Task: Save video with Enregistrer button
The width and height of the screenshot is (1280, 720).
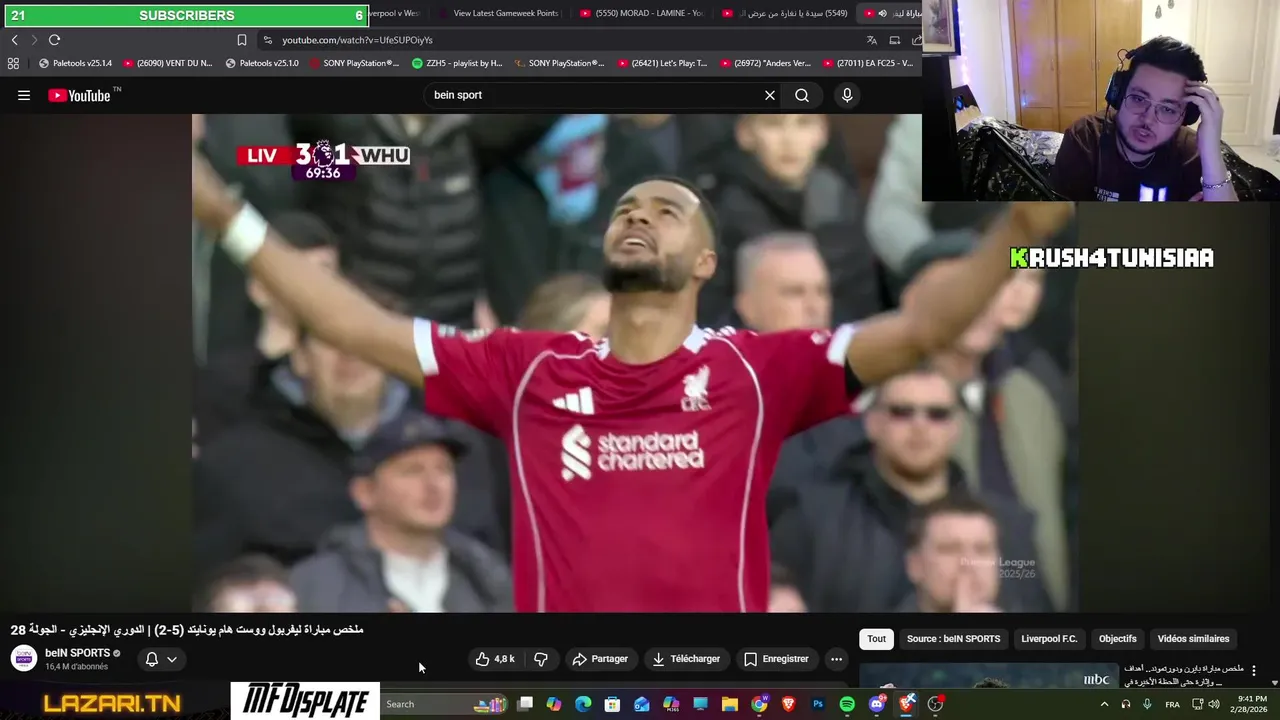Action: pos(776,659)
